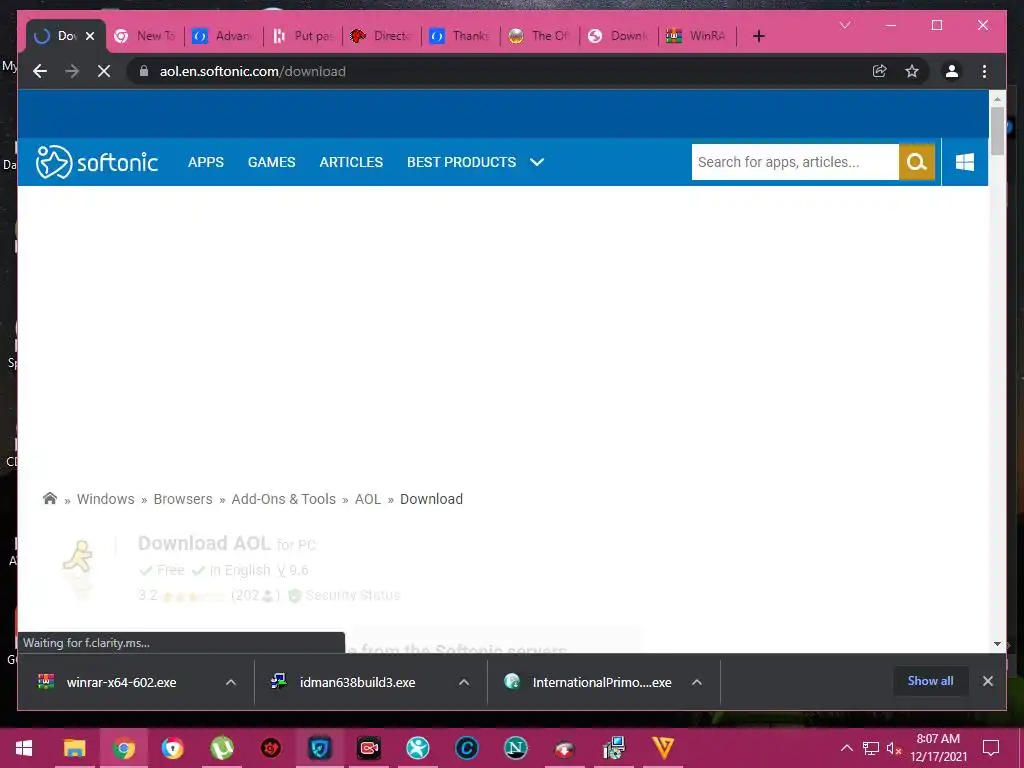This screenshot has width=1024, height=768.
Task: Open the N app icon in taskbar
Action: click(x=515, y=748)
